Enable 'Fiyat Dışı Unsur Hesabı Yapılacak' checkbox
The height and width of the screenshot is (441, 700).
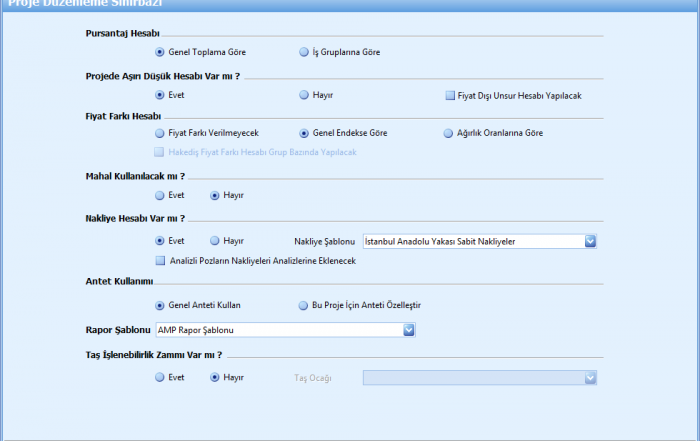click(450, 96)
